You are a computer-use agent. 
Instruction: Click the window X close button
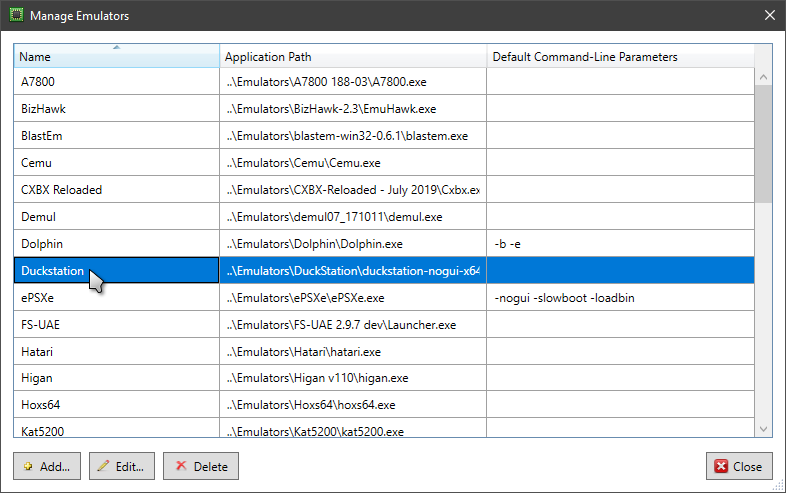click(770, 16)
